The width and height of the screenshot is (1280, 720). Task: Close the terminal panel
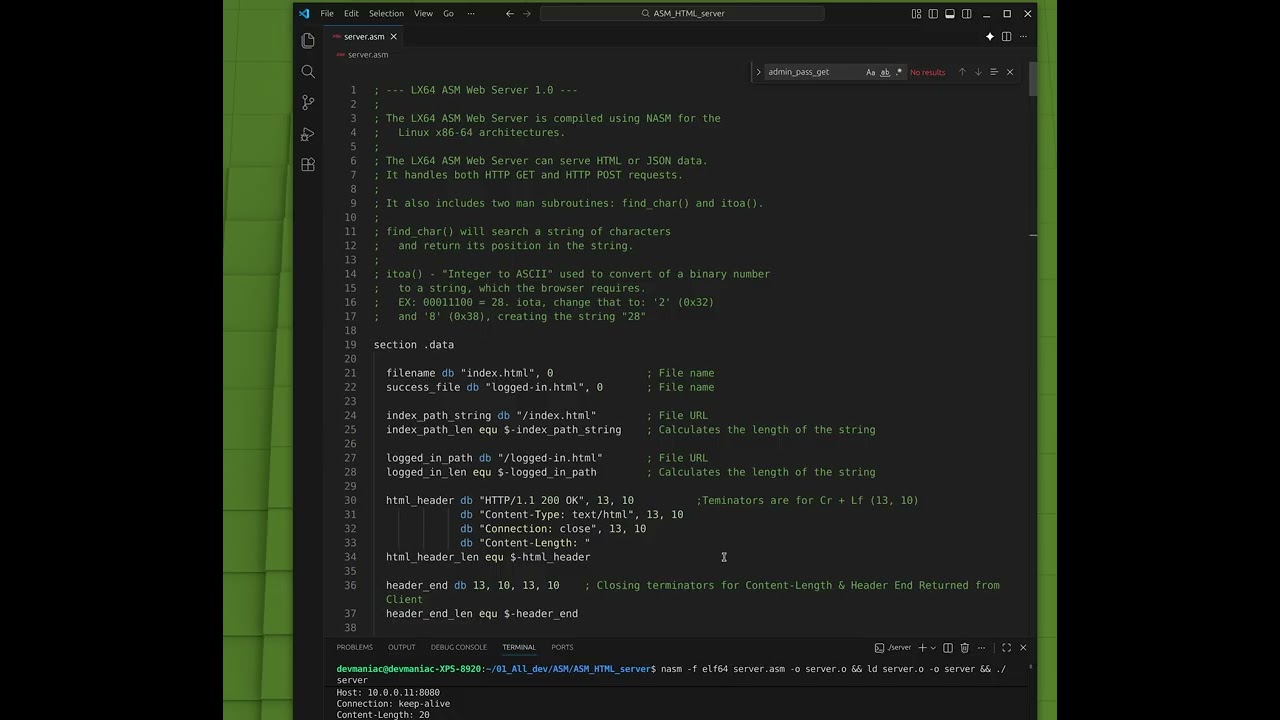click(x=1023, y=648)
